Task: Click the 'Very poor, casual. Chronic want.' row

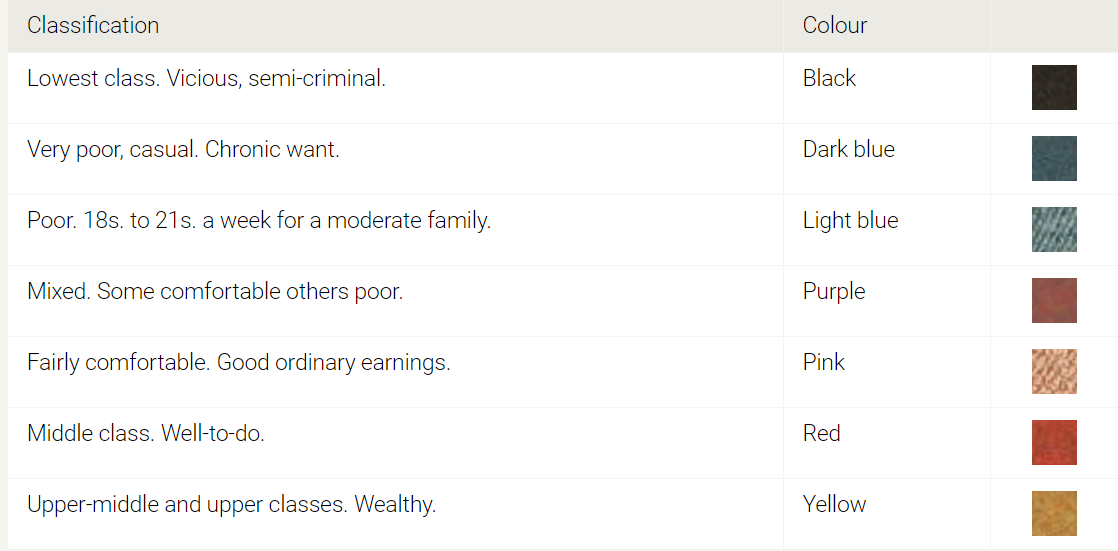Action: (x=183, y=149)
